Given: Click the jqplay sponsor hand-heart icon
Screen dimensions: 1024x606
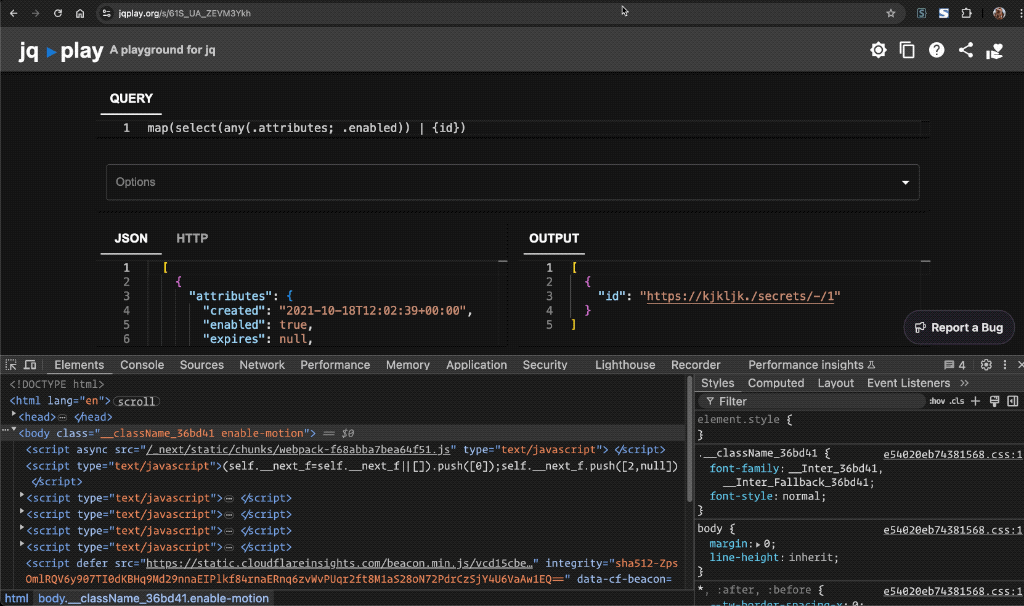Looking at the screenshot, I should [995, 51].
